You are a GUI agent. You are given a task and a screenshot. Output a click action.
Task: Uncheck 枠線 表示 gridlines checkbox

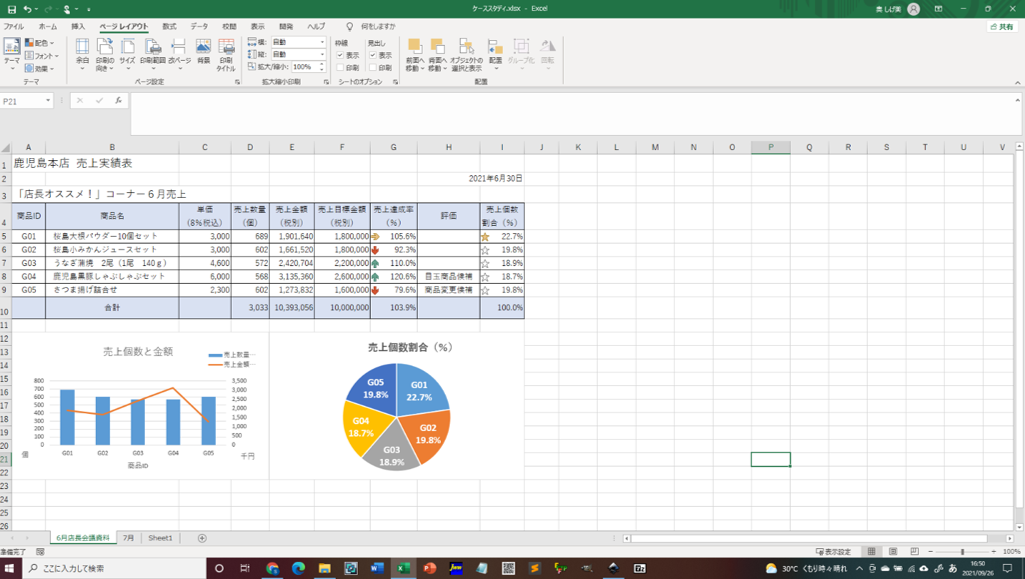(341, 55)
